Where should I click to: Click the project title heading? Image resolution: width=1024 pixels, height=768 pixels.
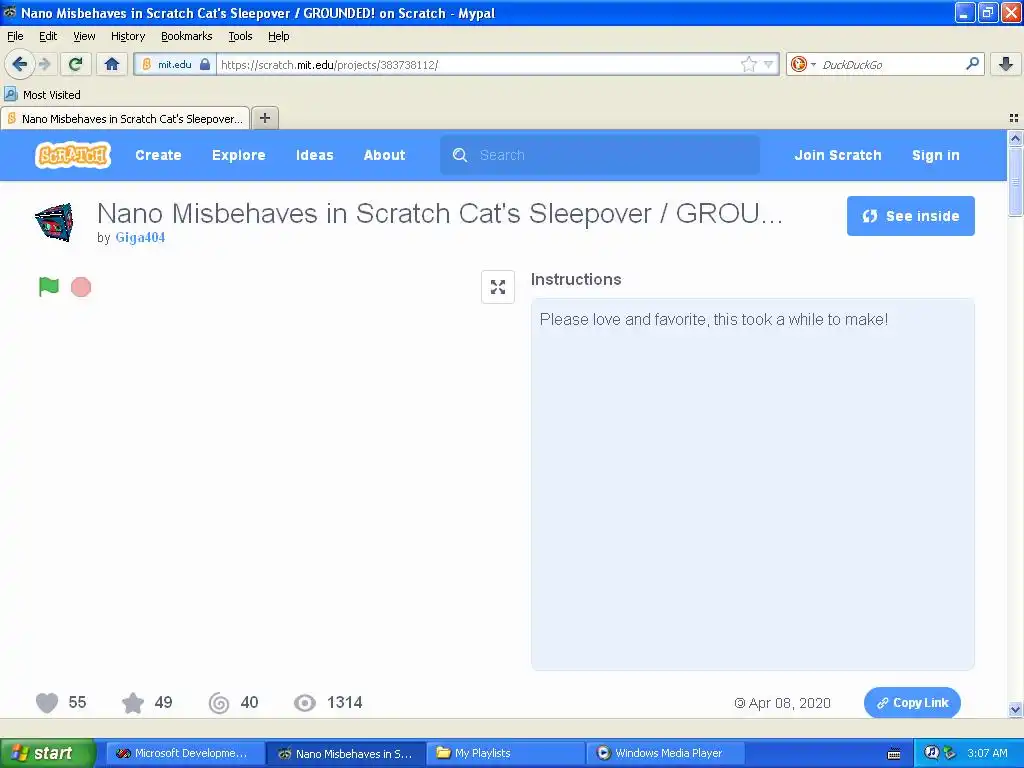[440, 214]
